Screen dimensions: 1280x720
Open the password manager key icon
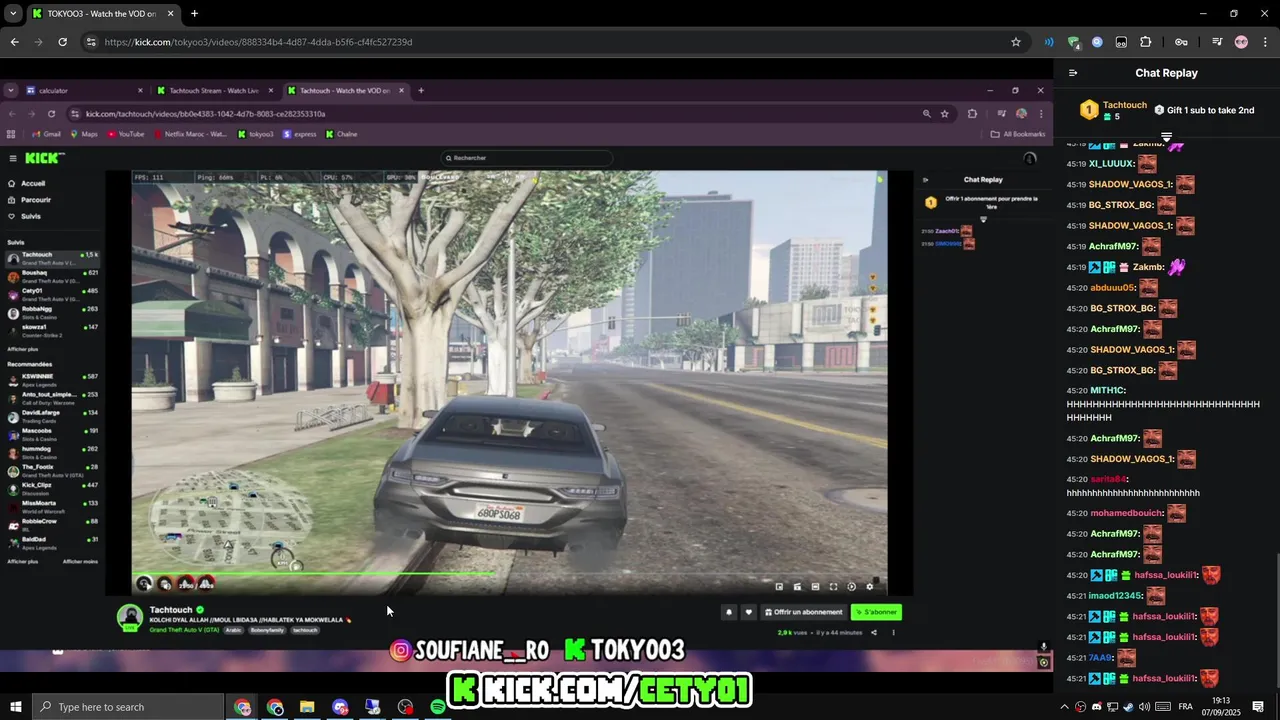coord(1181,42)
